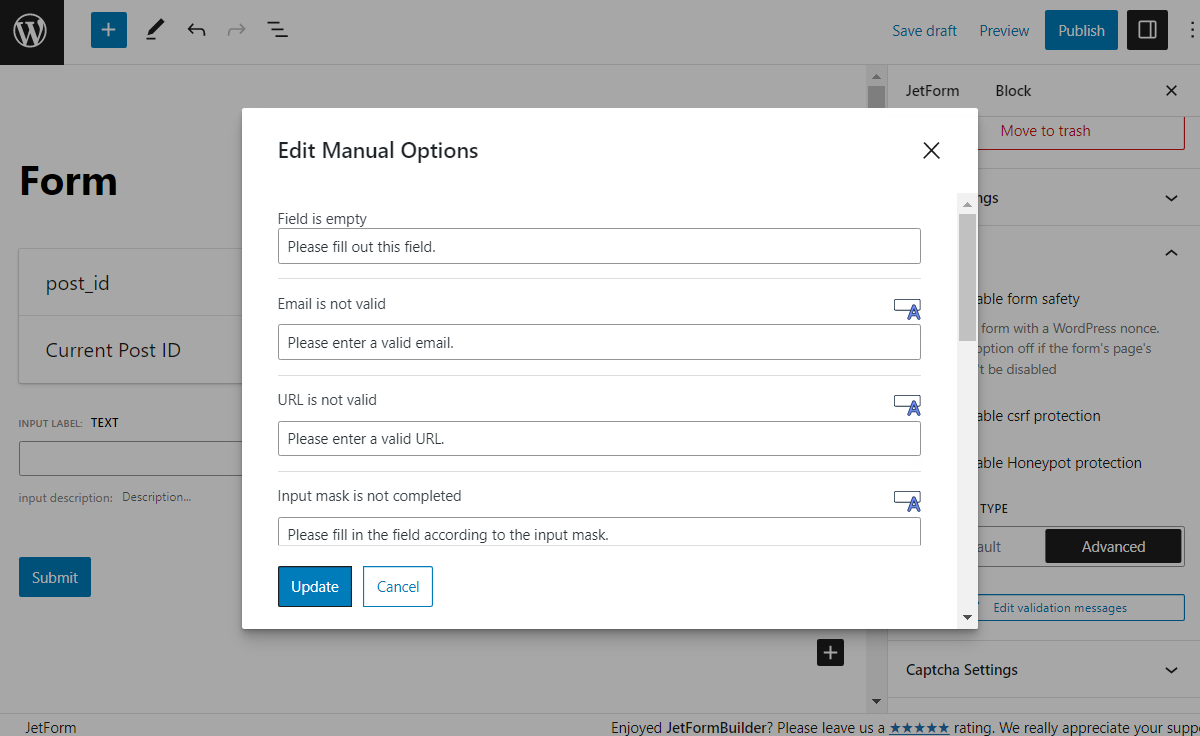Click the Redo arrow icon
Viewport: 1200px width, 736px height.
pyautogui.click(x=236, y=30)
